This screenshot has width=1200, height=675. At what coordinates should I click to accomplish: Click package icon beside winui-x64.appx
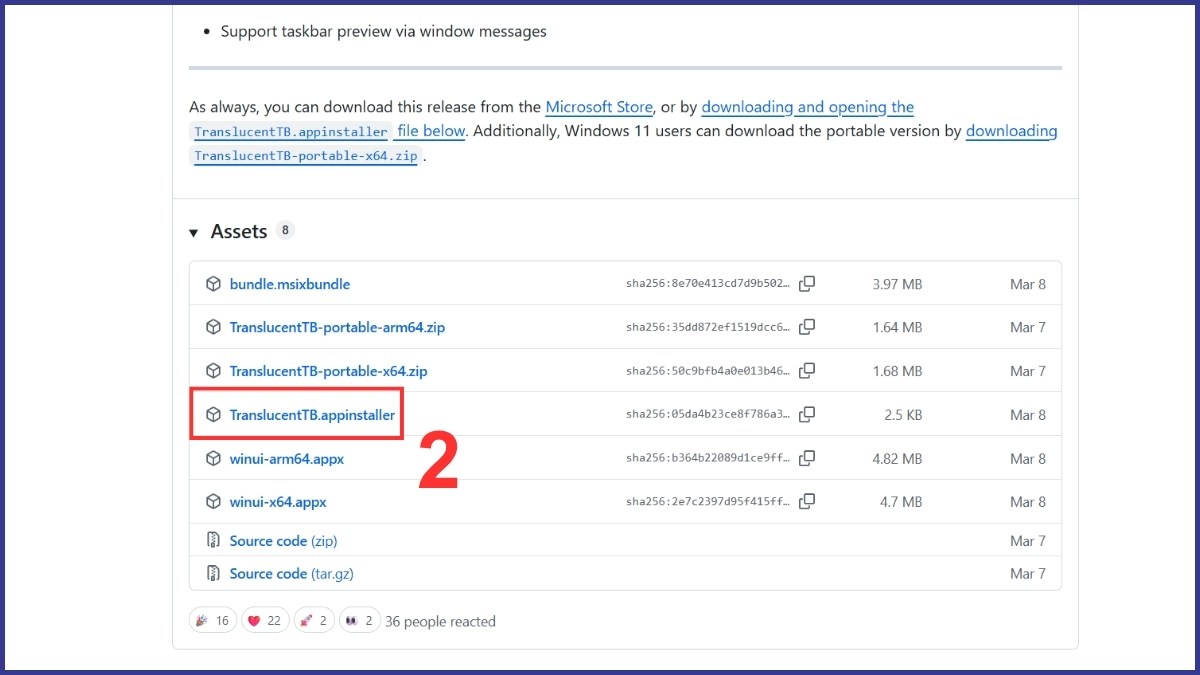213,502
